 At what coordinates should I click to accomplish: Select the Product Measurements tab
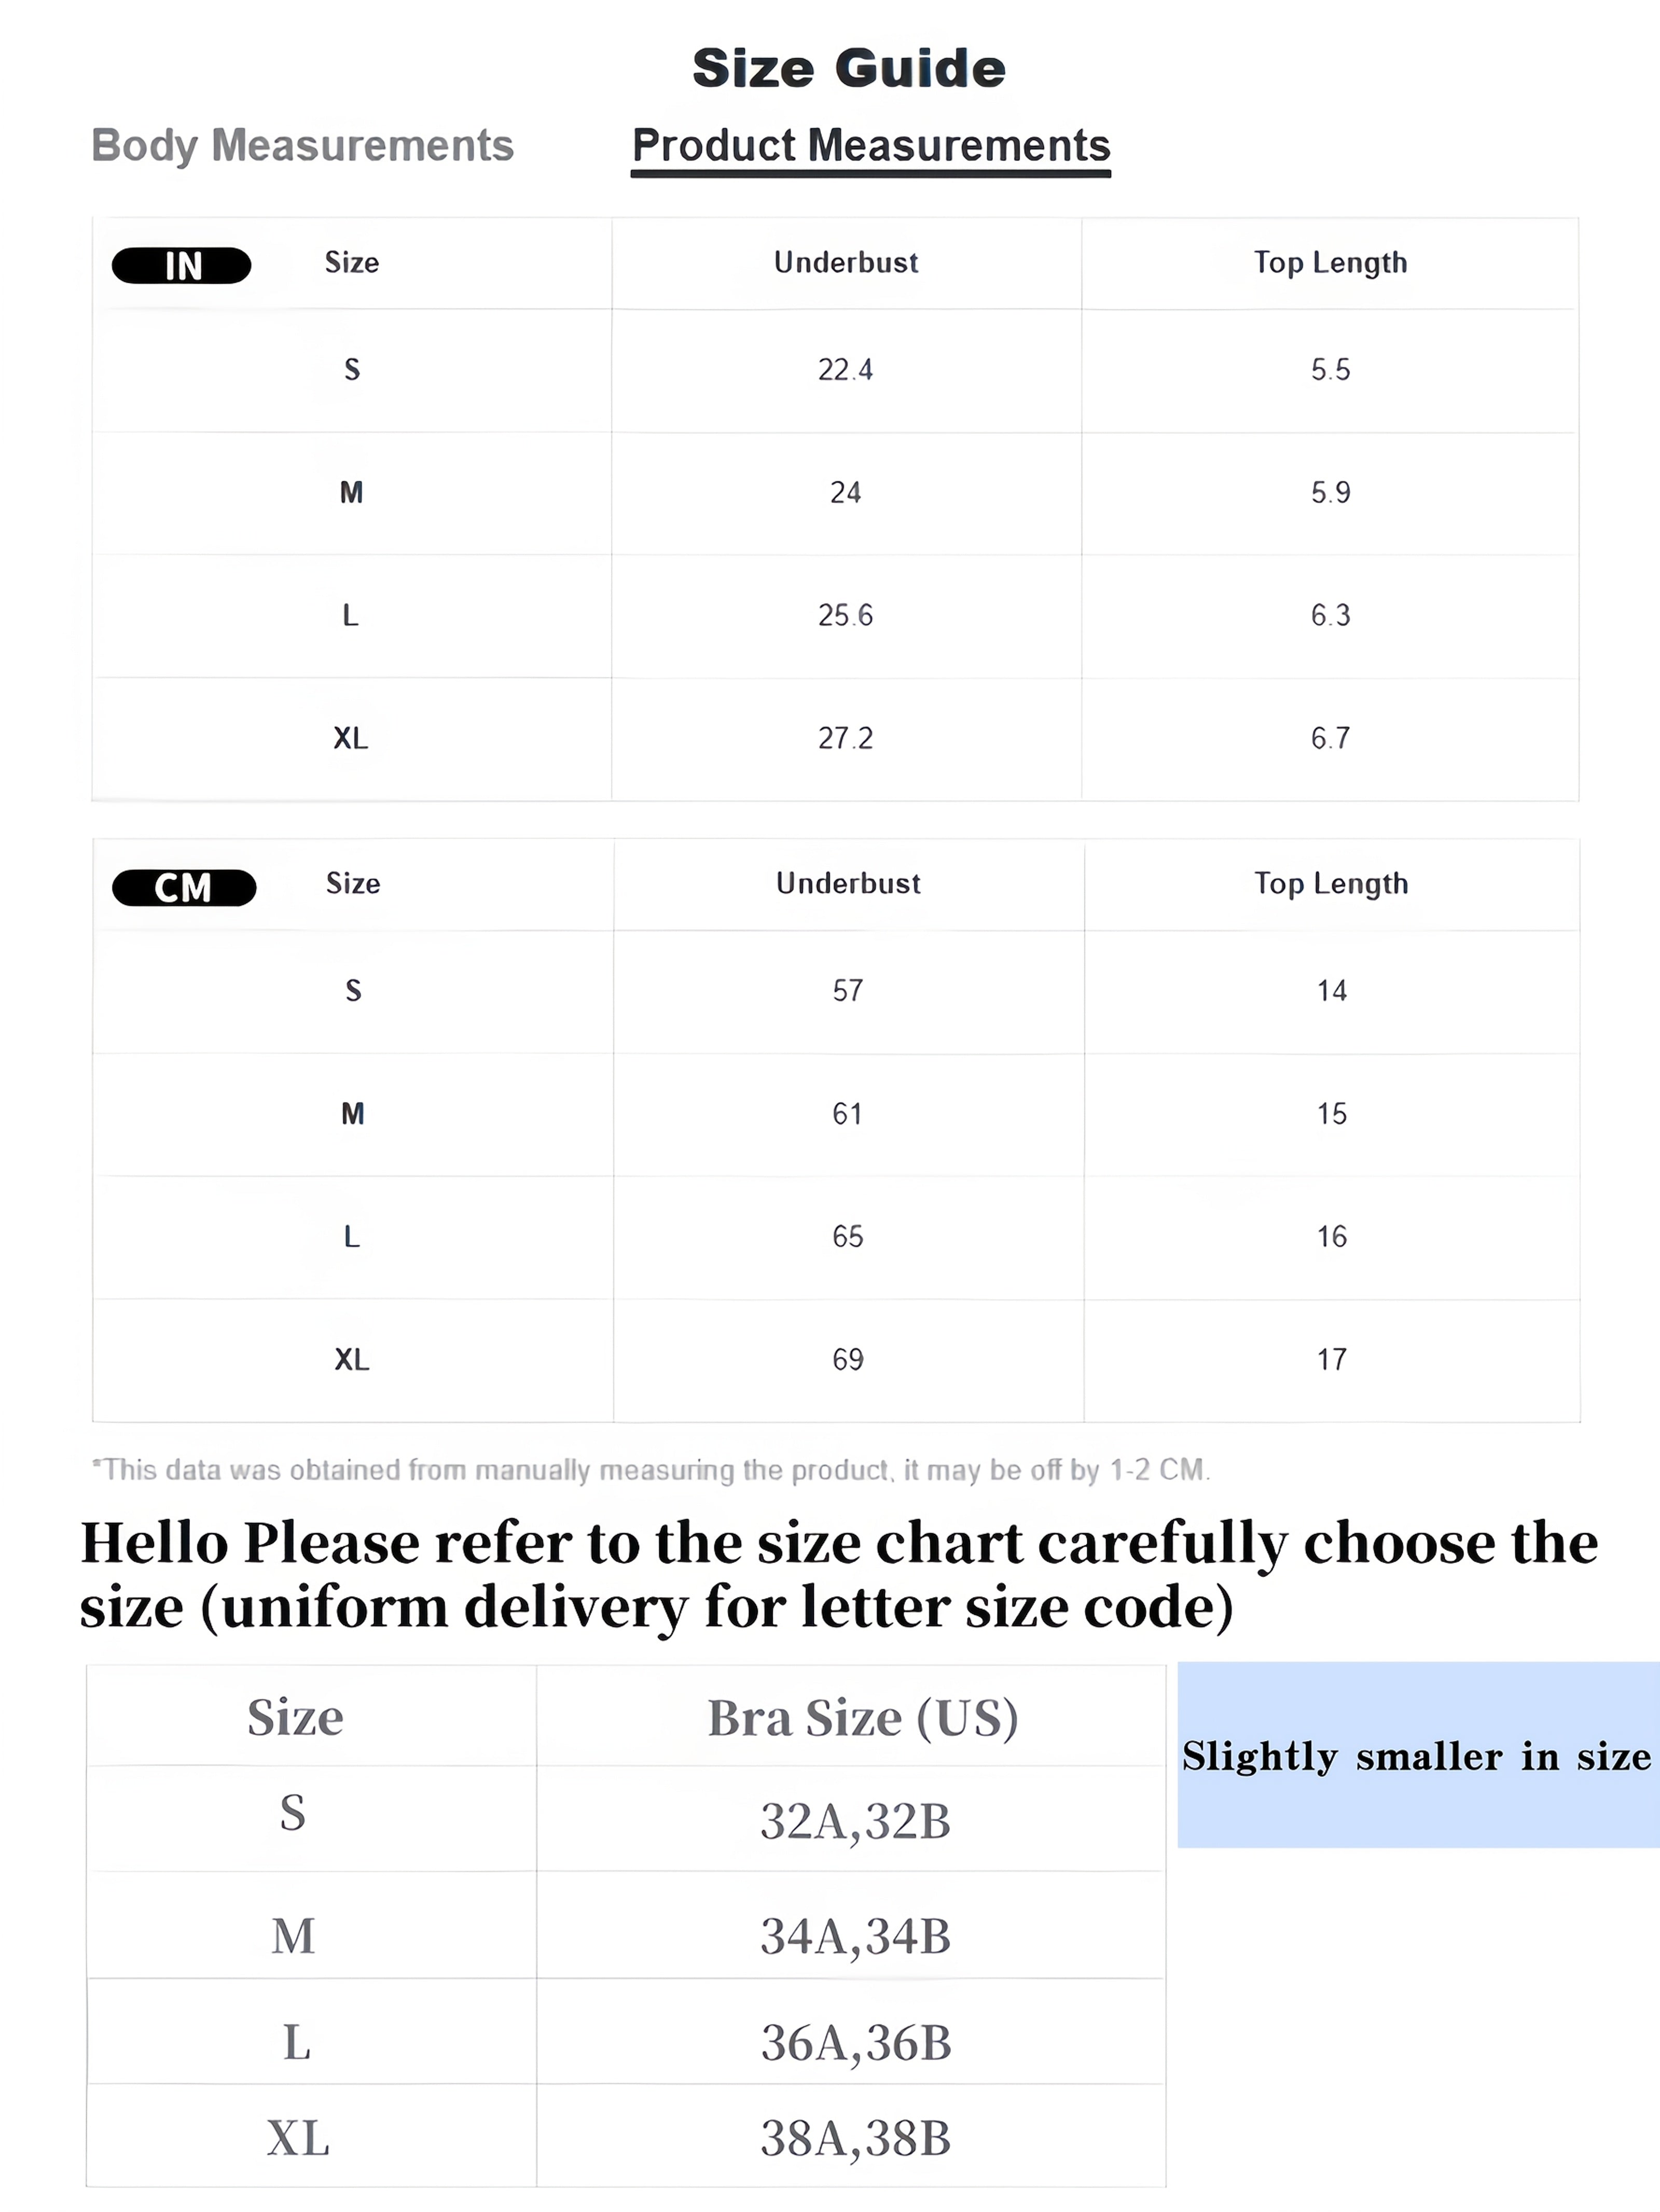[x=871, y=147]
